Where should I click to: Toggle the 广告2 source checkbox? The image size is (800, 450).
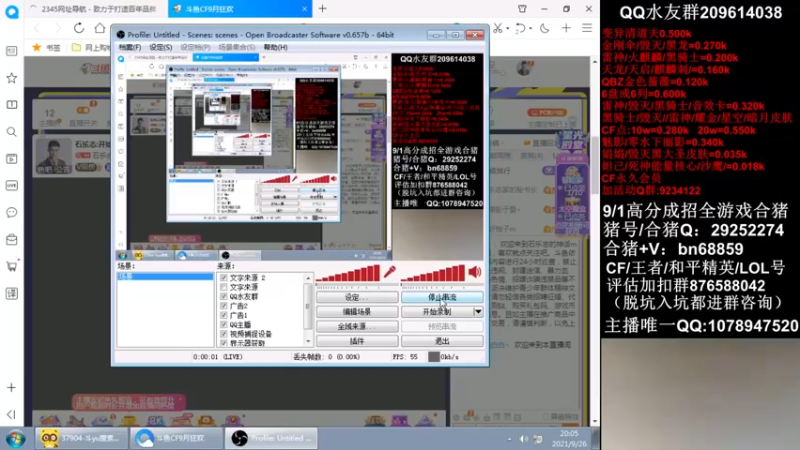pos(223,306)
